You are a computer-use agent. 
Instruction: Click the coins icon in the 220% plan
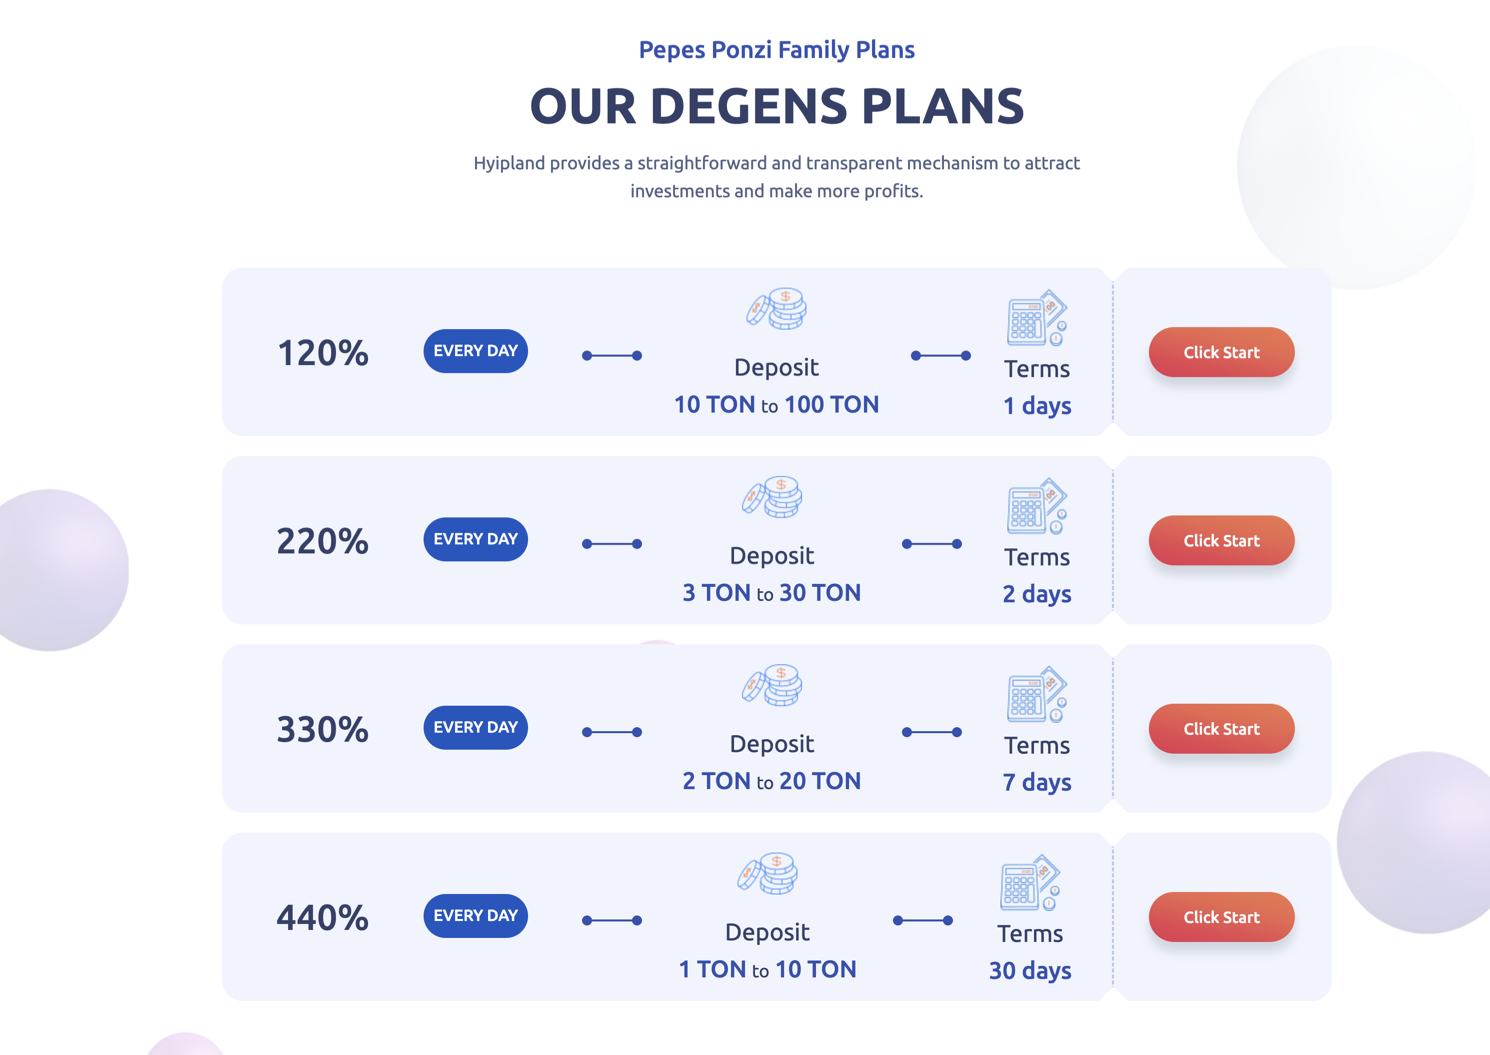(772, 497)
